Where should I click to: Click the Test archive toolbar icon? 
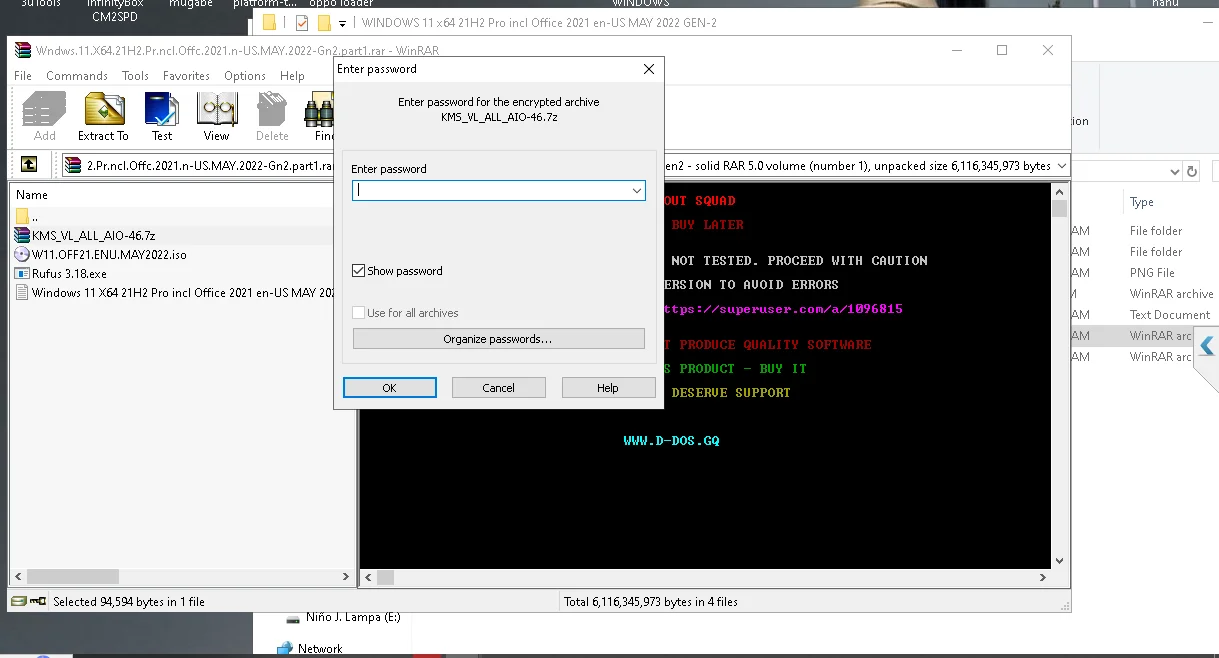coord(161,116)
